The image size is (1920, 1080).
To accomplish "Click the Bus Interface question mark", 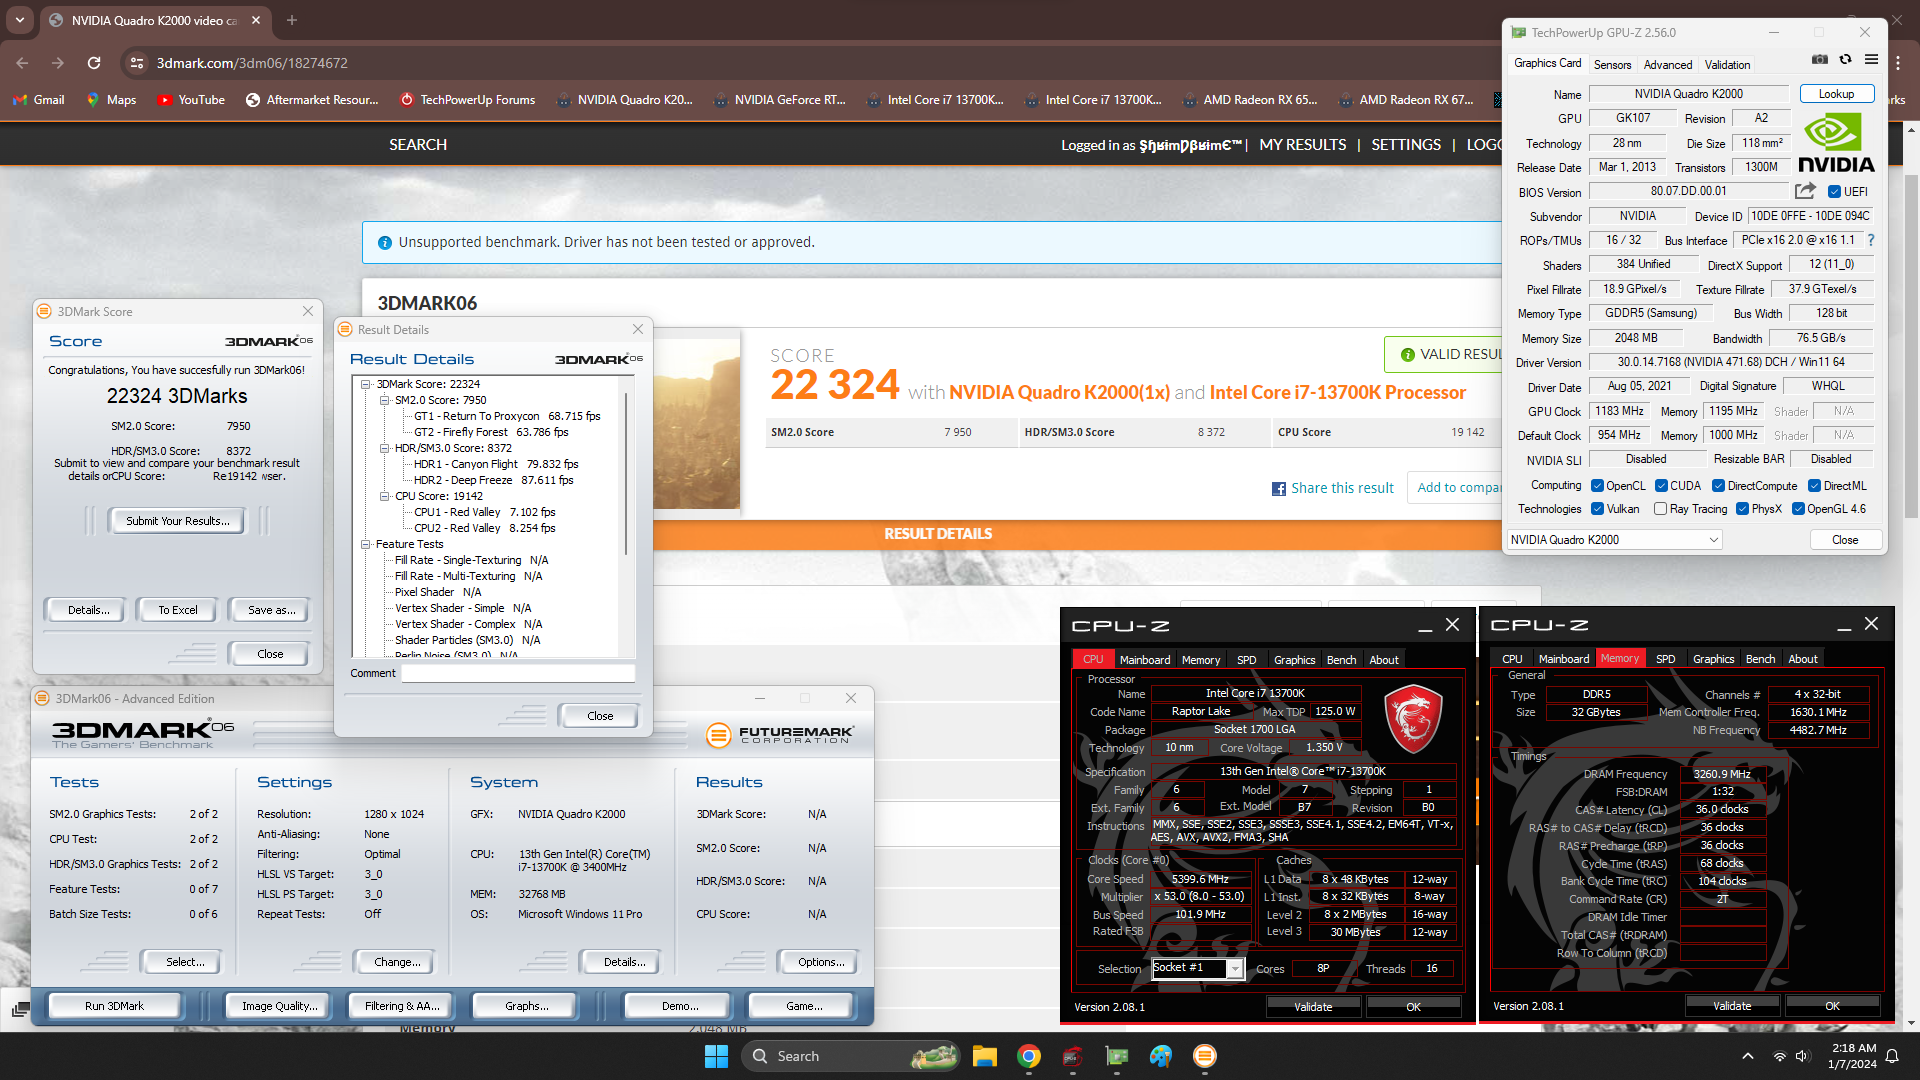I will (x=1870, y=240).
